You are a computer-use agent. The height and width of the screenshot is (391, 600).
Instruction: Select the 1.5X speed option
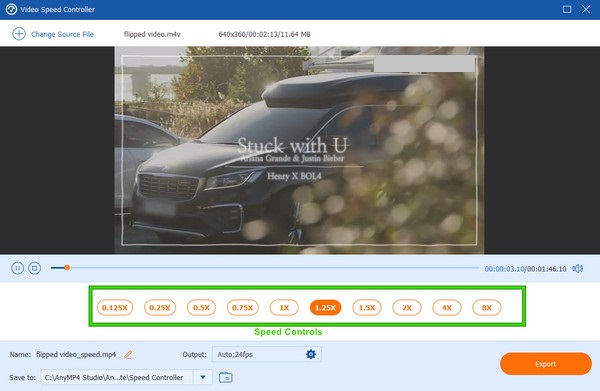tap(367, 308)
